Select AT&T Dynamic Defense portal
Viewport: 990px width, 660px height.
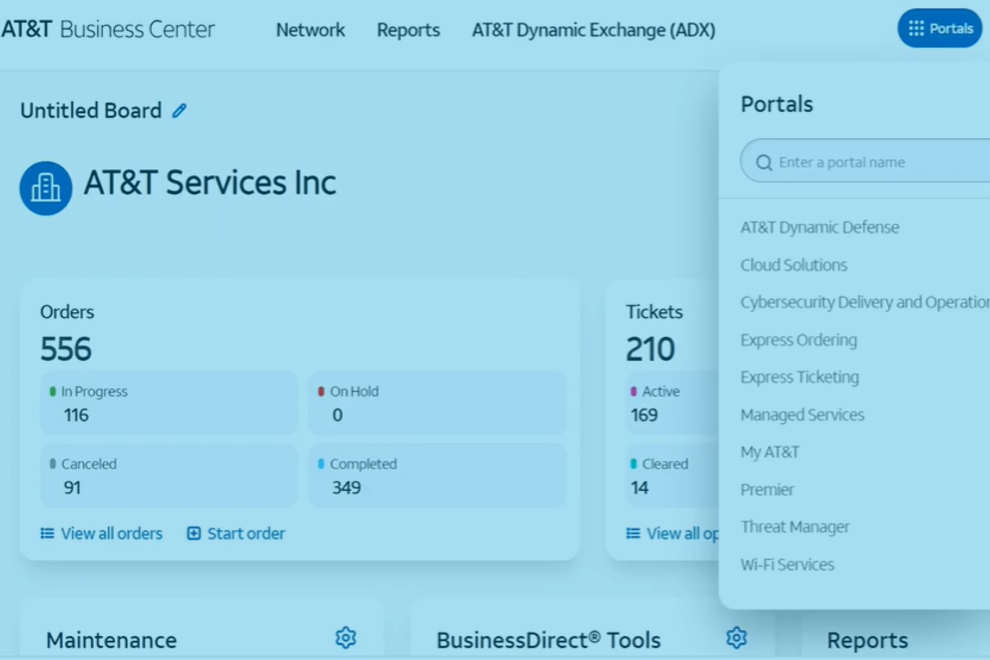(820, 227)
